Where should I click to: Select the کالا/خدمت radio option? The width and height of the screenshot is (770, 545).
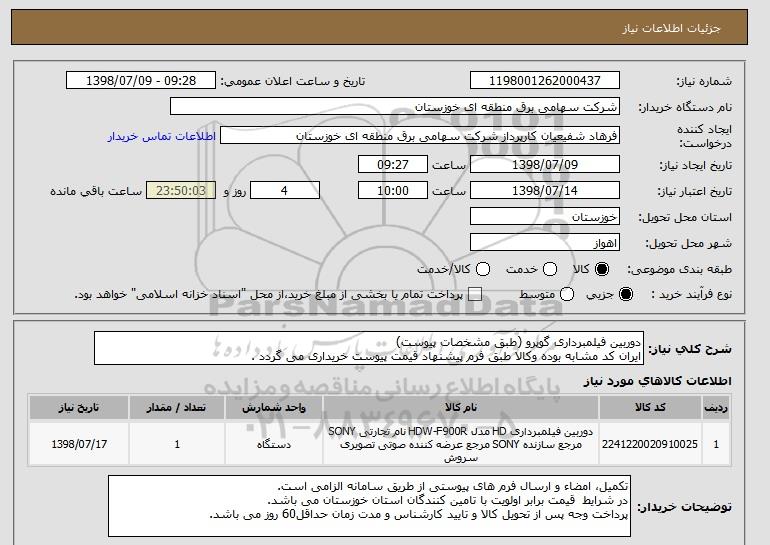(483, 269)
